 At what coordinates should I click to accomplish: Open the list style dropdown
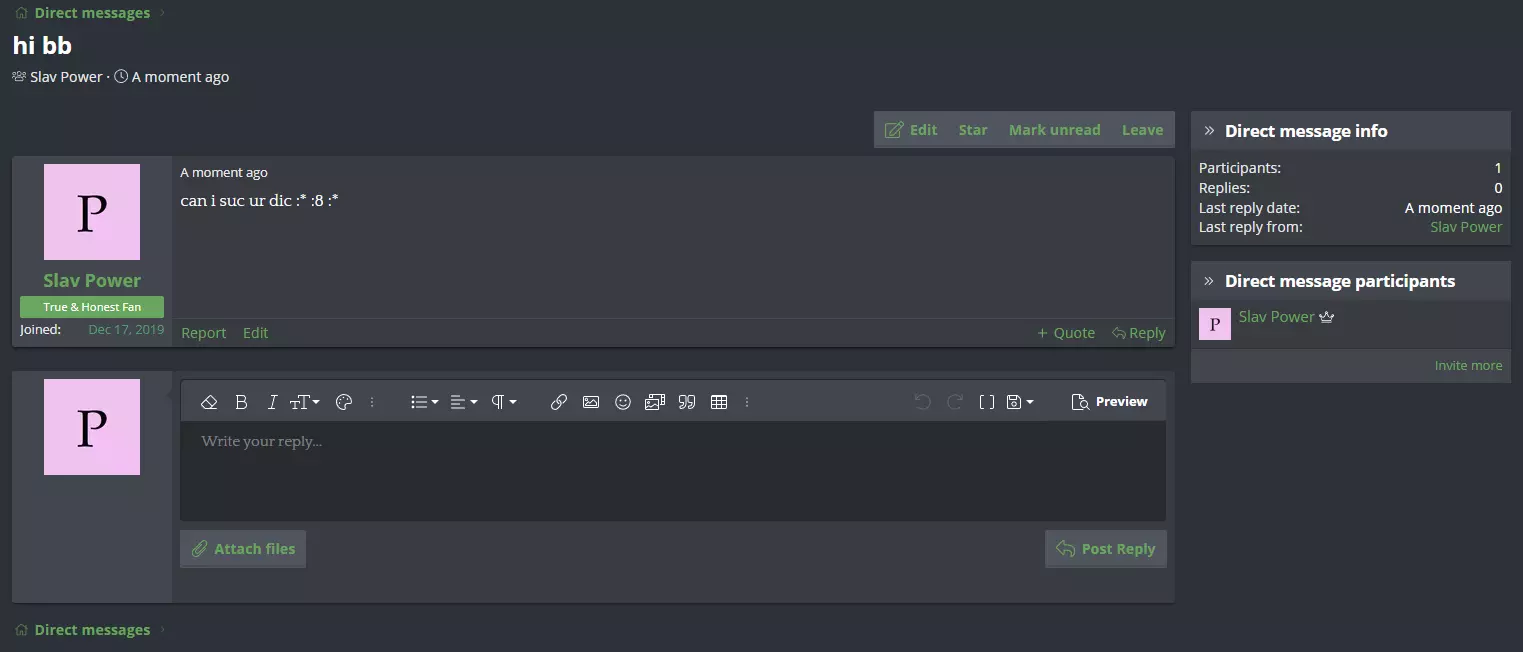425,402
